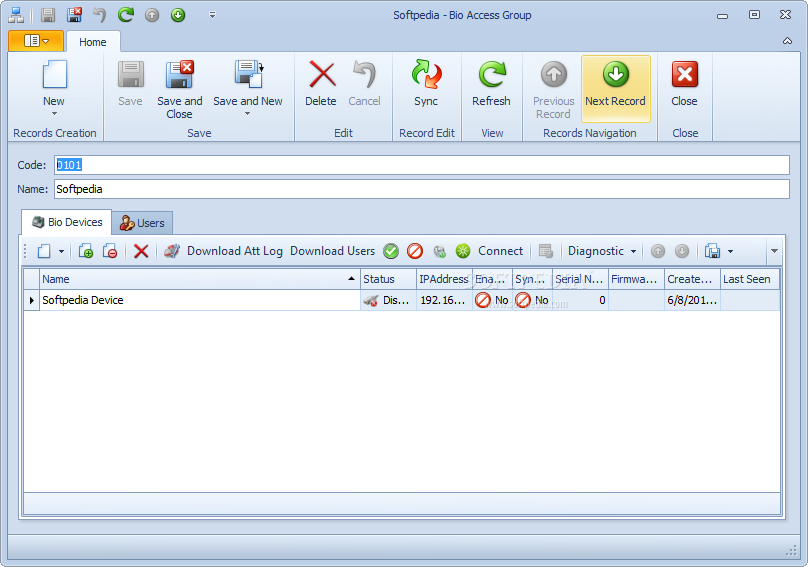
Task: Click the Create... column header
Action: pos(693,279)
